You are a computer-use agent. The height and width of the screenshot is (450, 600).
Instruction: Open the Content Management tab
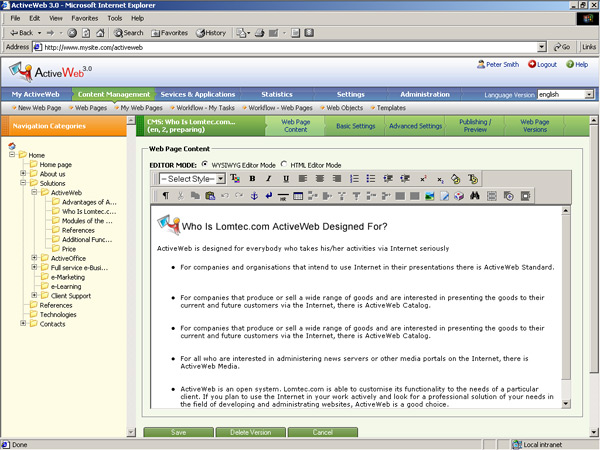point(114,94)
